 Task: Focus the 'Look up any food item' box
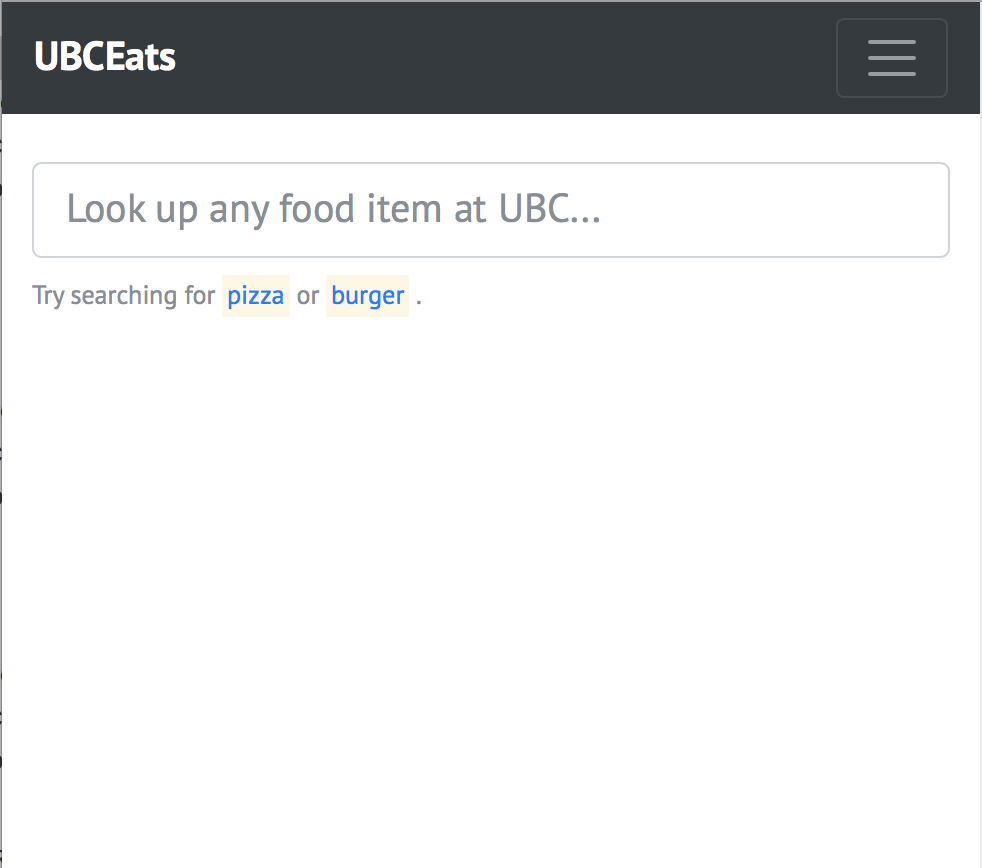[x=490, y=210]
